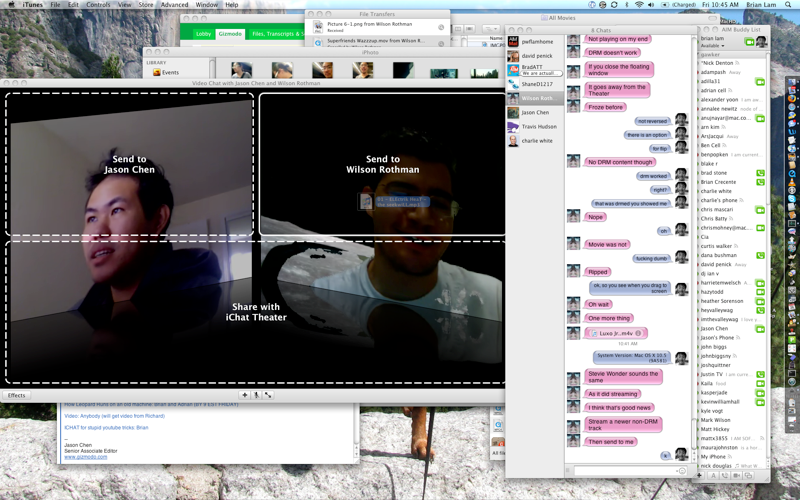The height and width of the screenshot is (500, 800).
Task: Click the Effects button in video chat
Action: (16, 395)
